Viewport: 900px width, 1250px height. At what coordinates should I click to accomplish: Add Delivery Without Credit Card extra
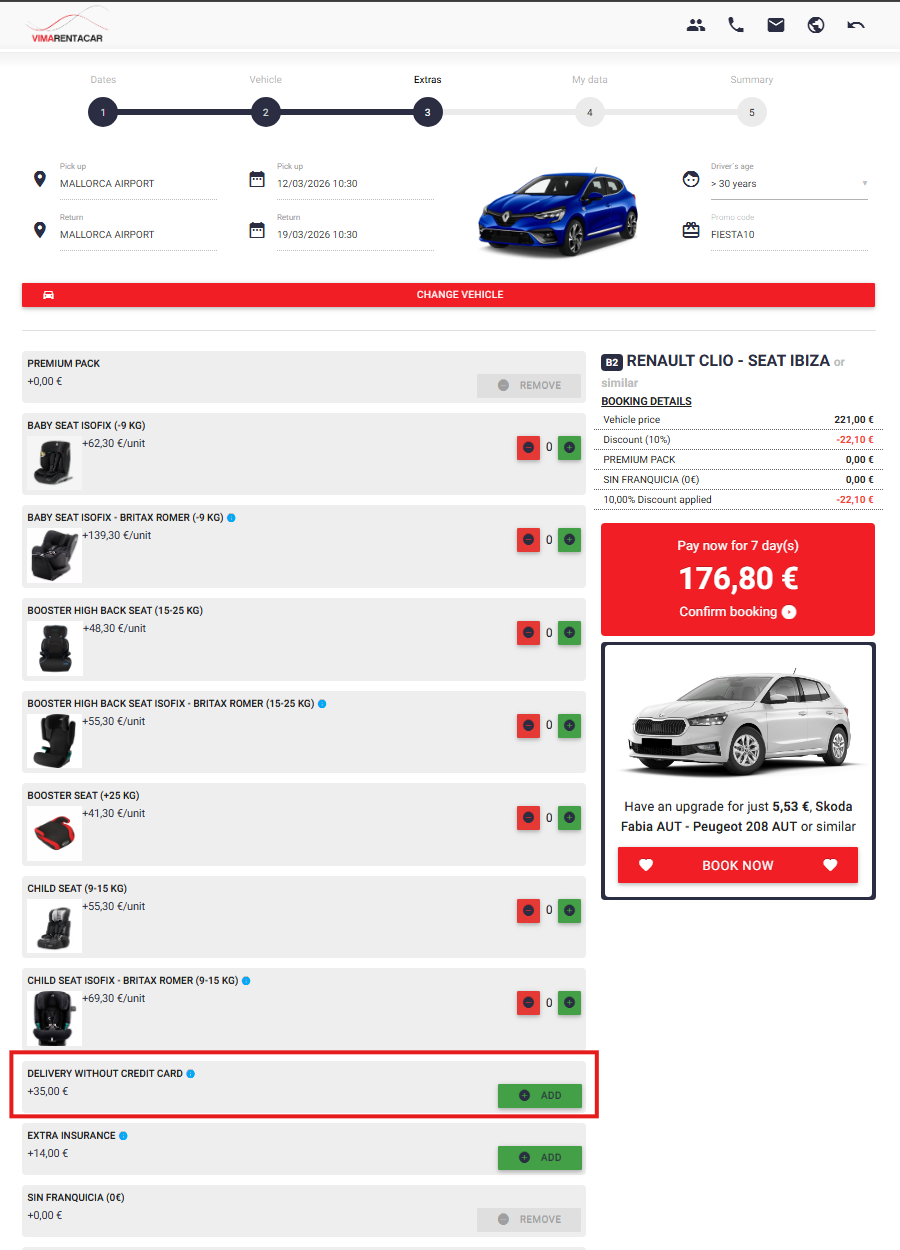pos(540,1096)
